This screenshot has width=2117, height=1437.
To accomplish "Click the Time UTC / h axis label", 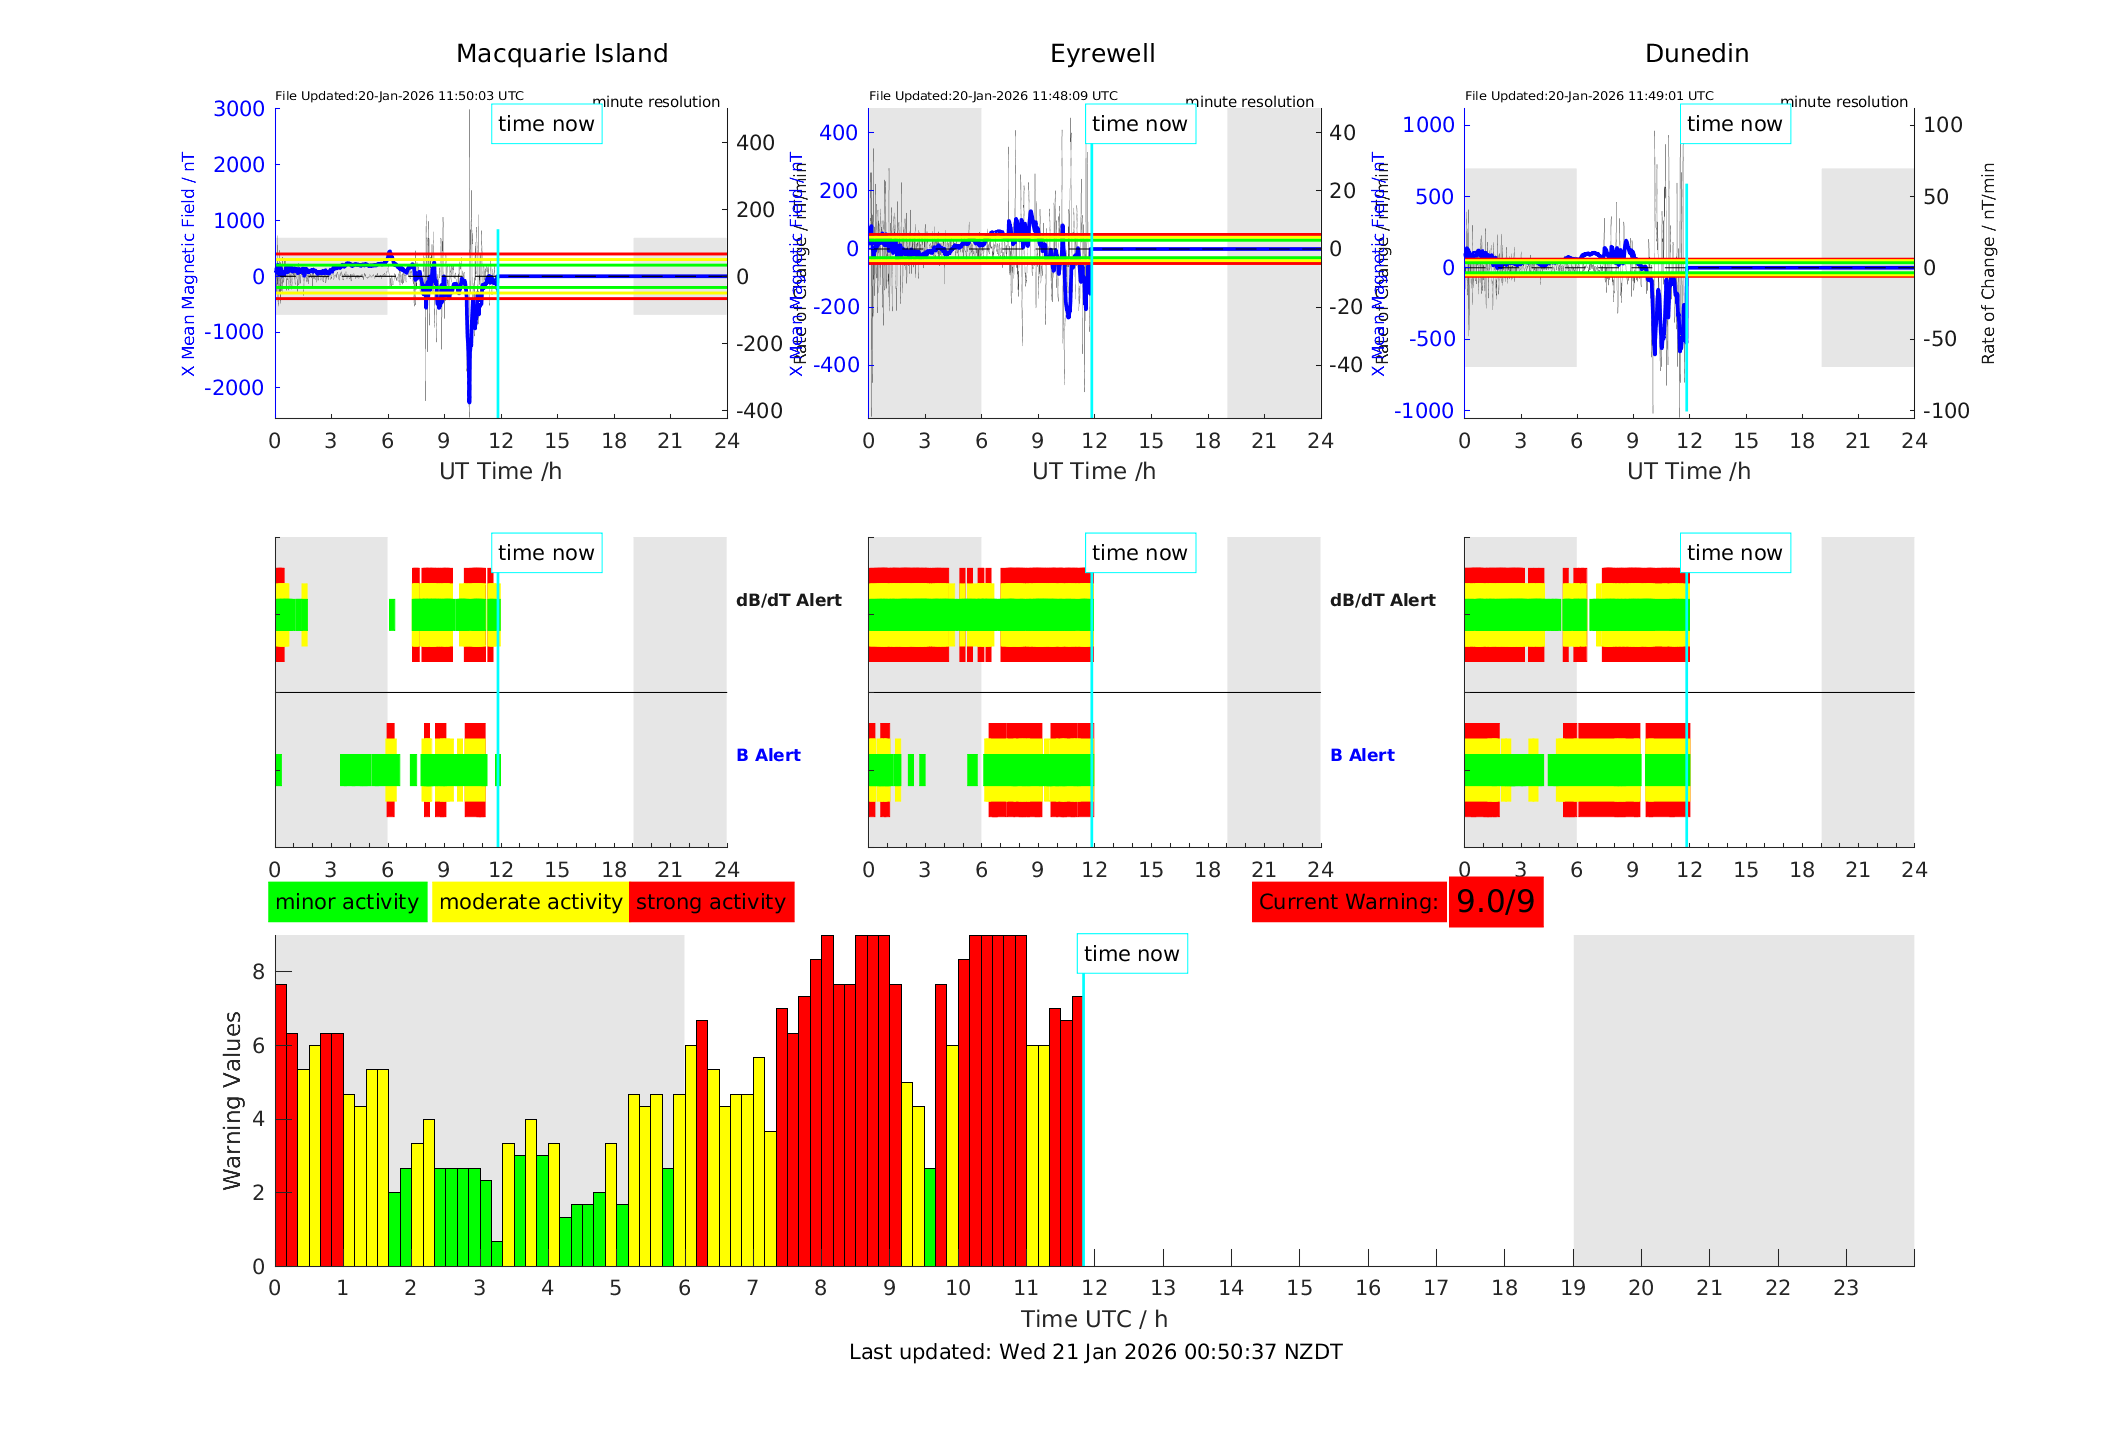I will [1094, 1319].
